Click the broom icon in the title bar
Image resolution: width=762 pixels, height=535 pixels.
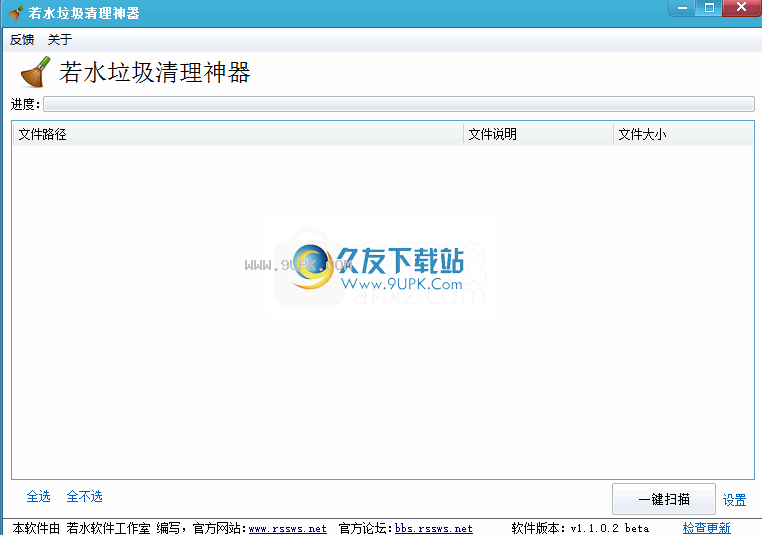pos(16,13)
